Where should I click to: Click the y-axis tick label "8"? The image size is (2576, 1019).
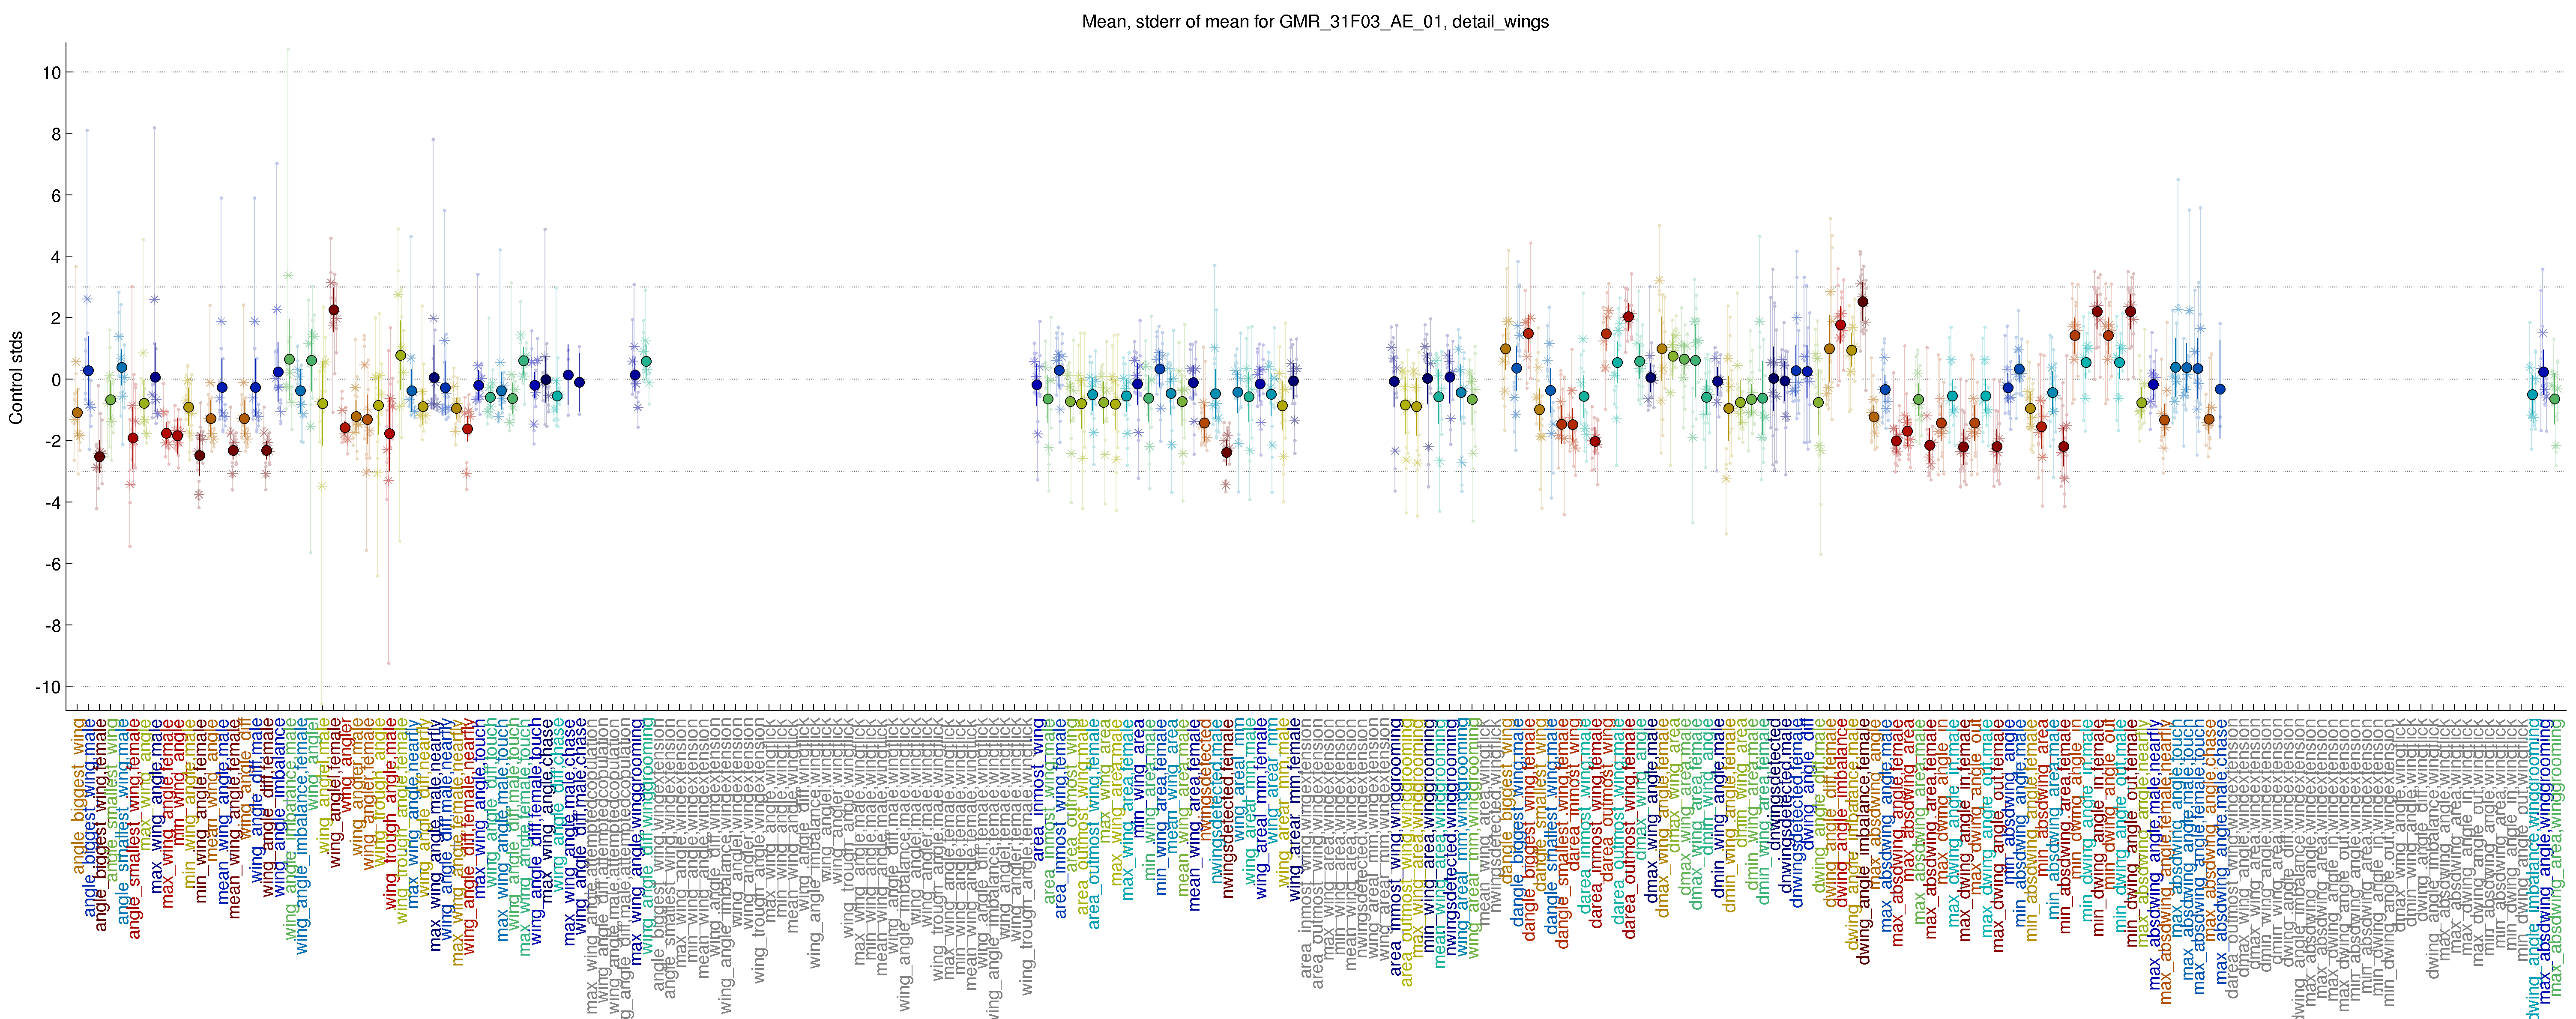click(56, 134)
